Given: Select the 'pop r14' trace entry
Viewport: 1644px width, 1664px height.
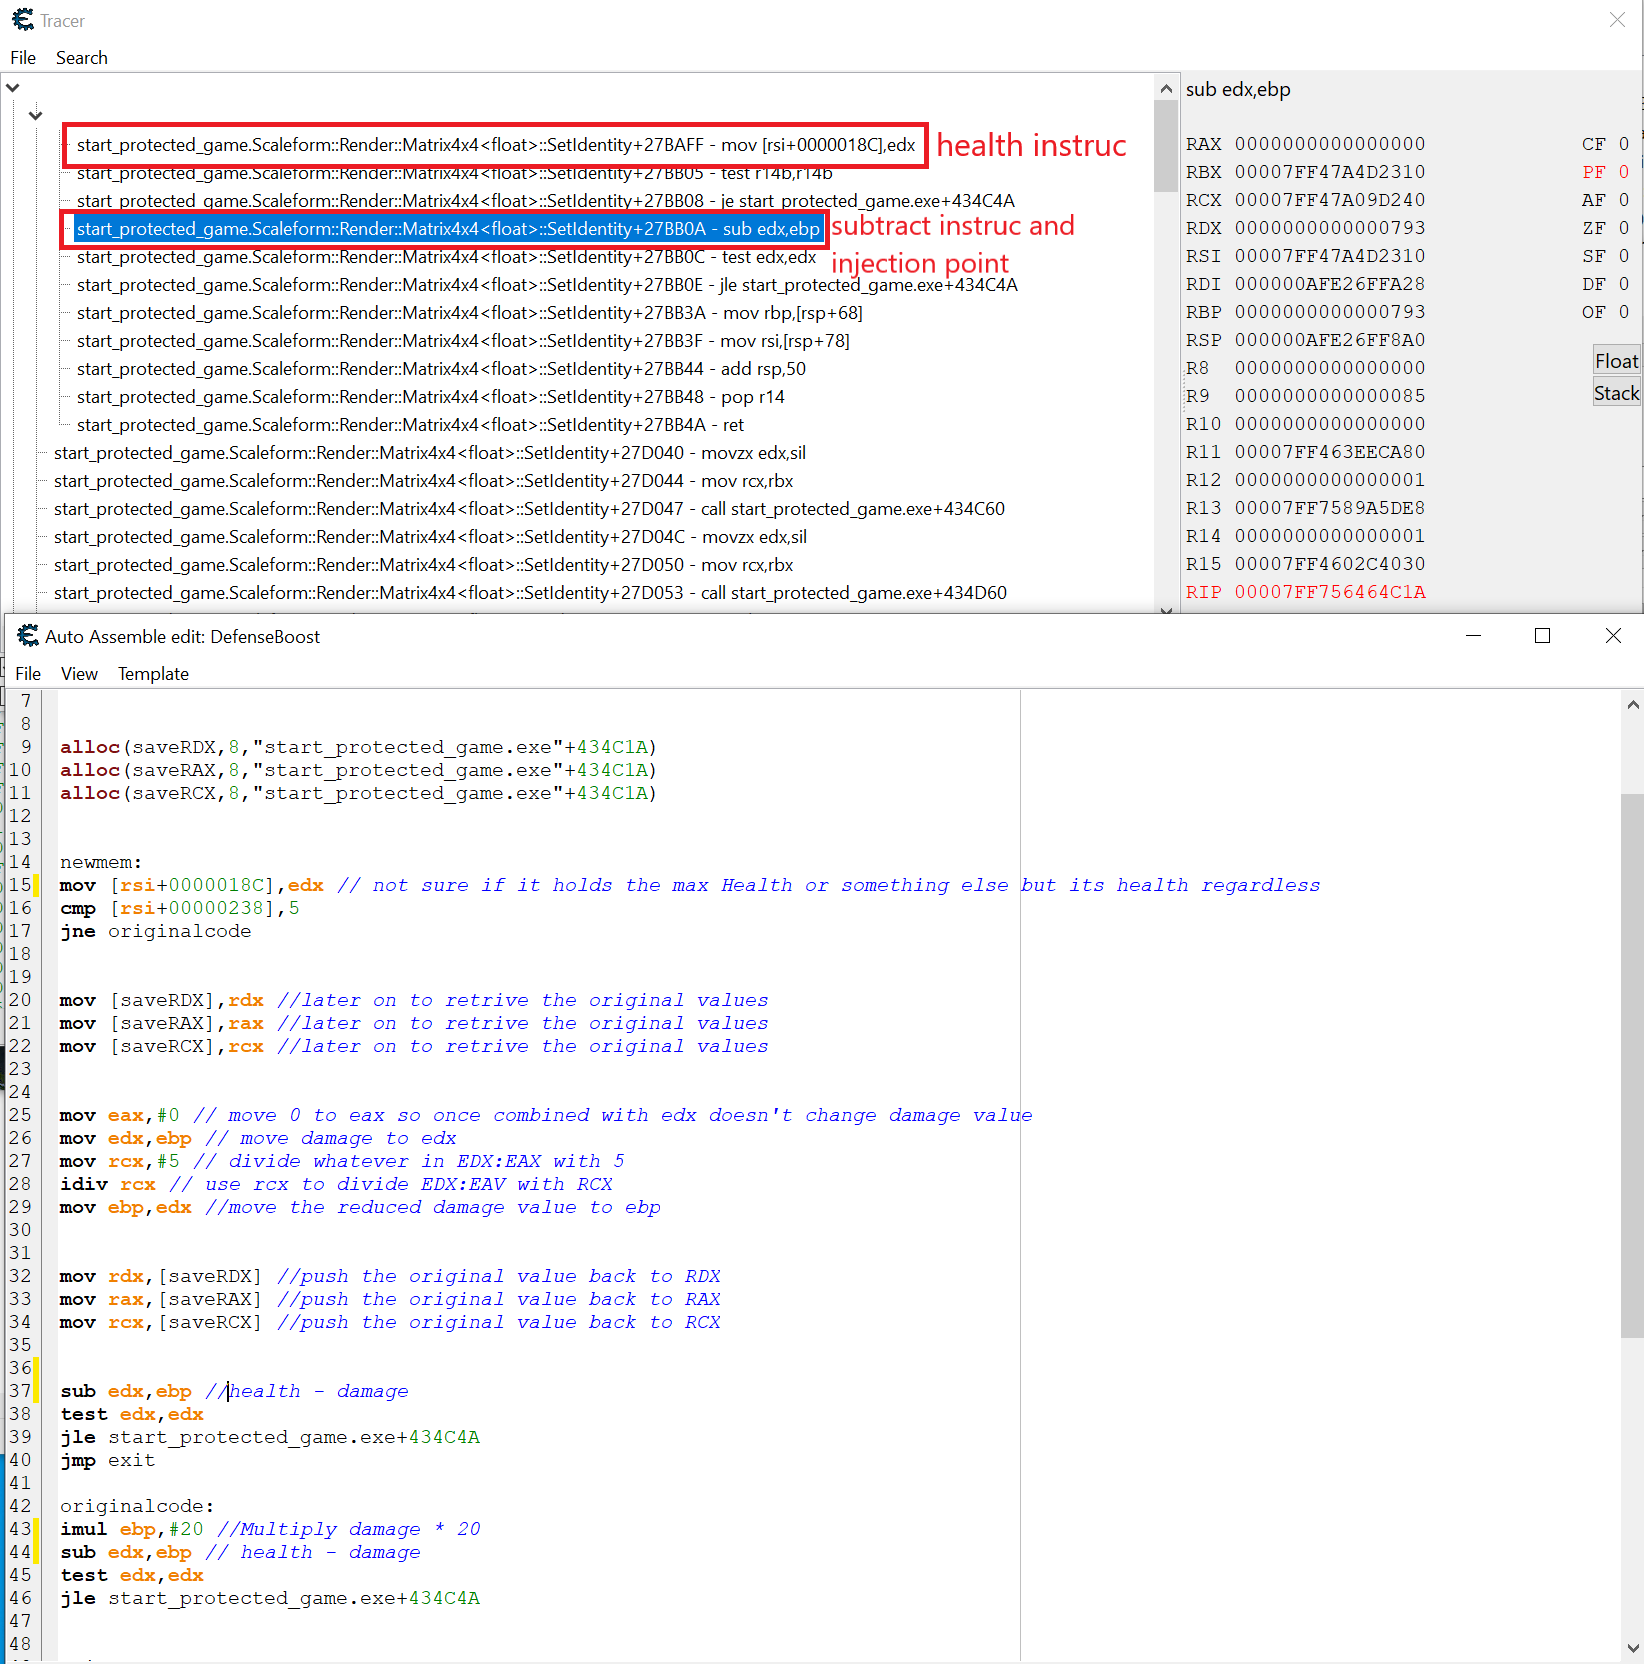Looking at the screenshot, I should (430, 397).
